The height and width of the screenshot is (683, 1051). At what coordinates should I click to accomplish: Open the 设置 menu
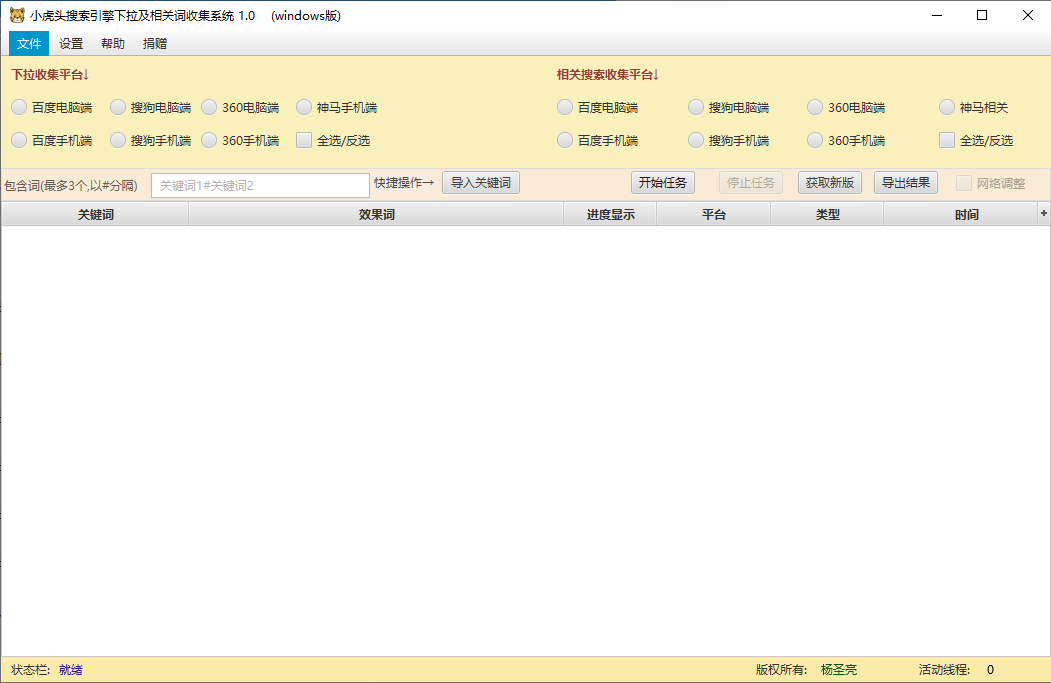[71, 44]
